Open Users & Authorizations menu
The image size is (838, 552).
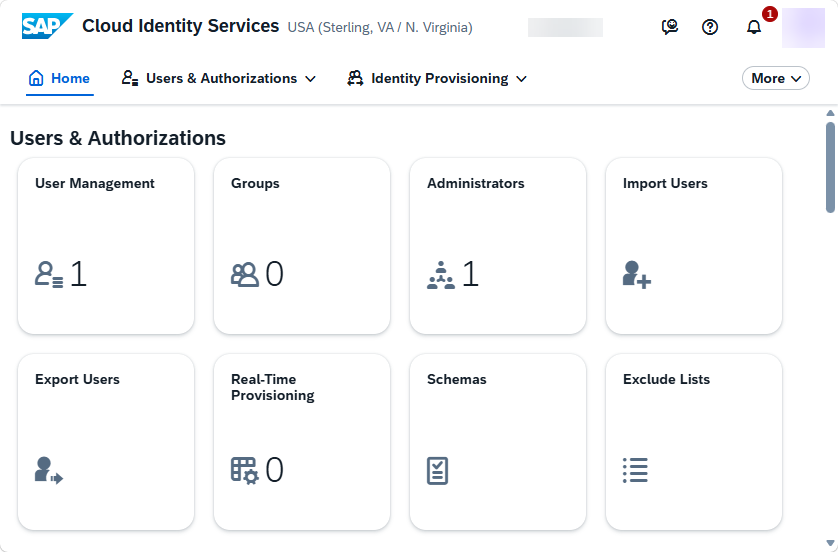(219, 79)
